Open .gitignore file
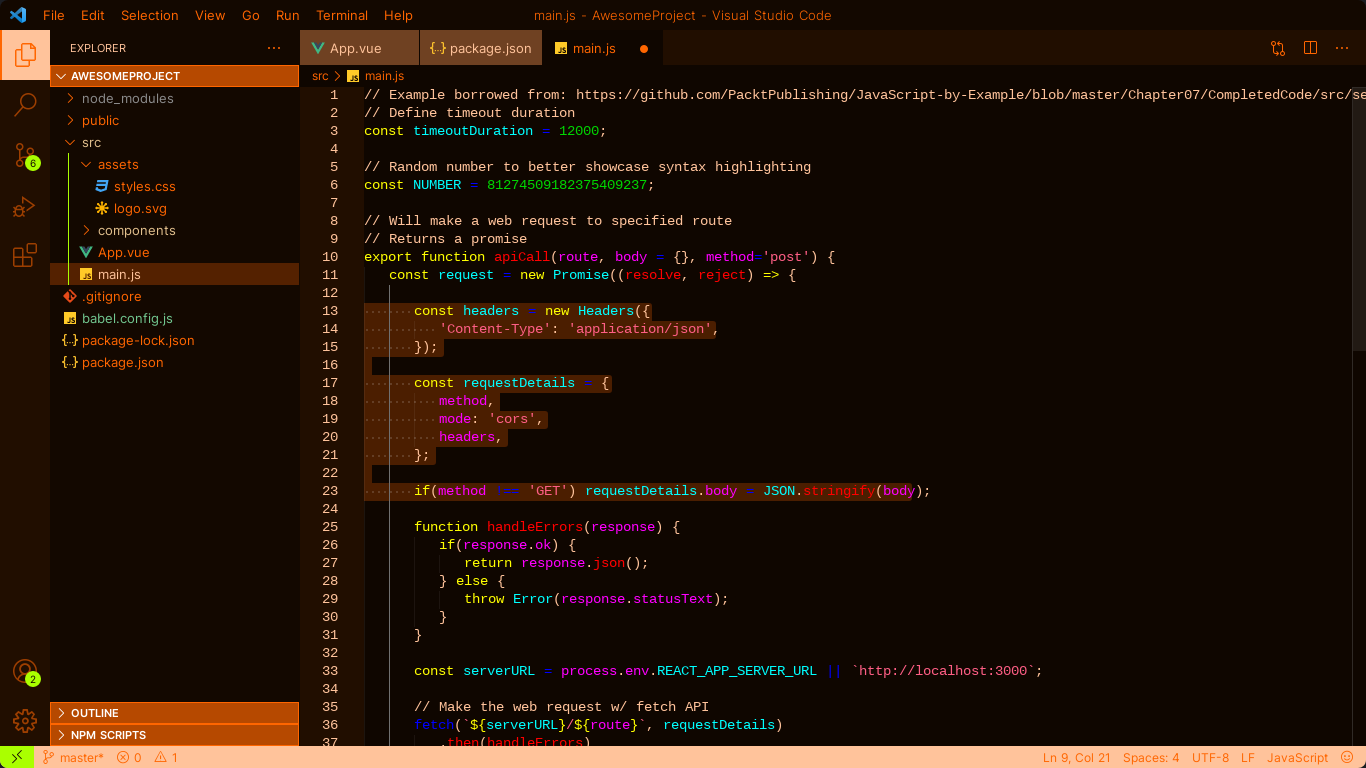Screen dimensions: 1366x768 point(174,296)
